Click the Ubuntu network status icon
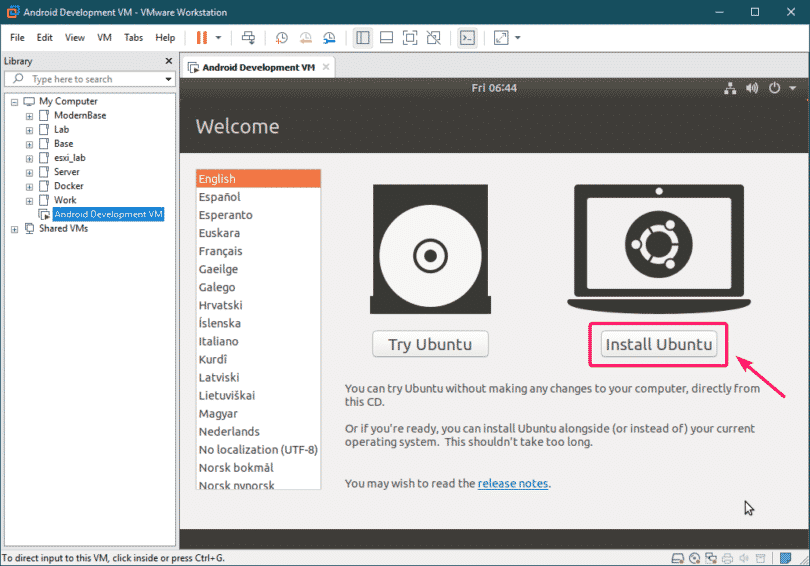 point(730,88)
